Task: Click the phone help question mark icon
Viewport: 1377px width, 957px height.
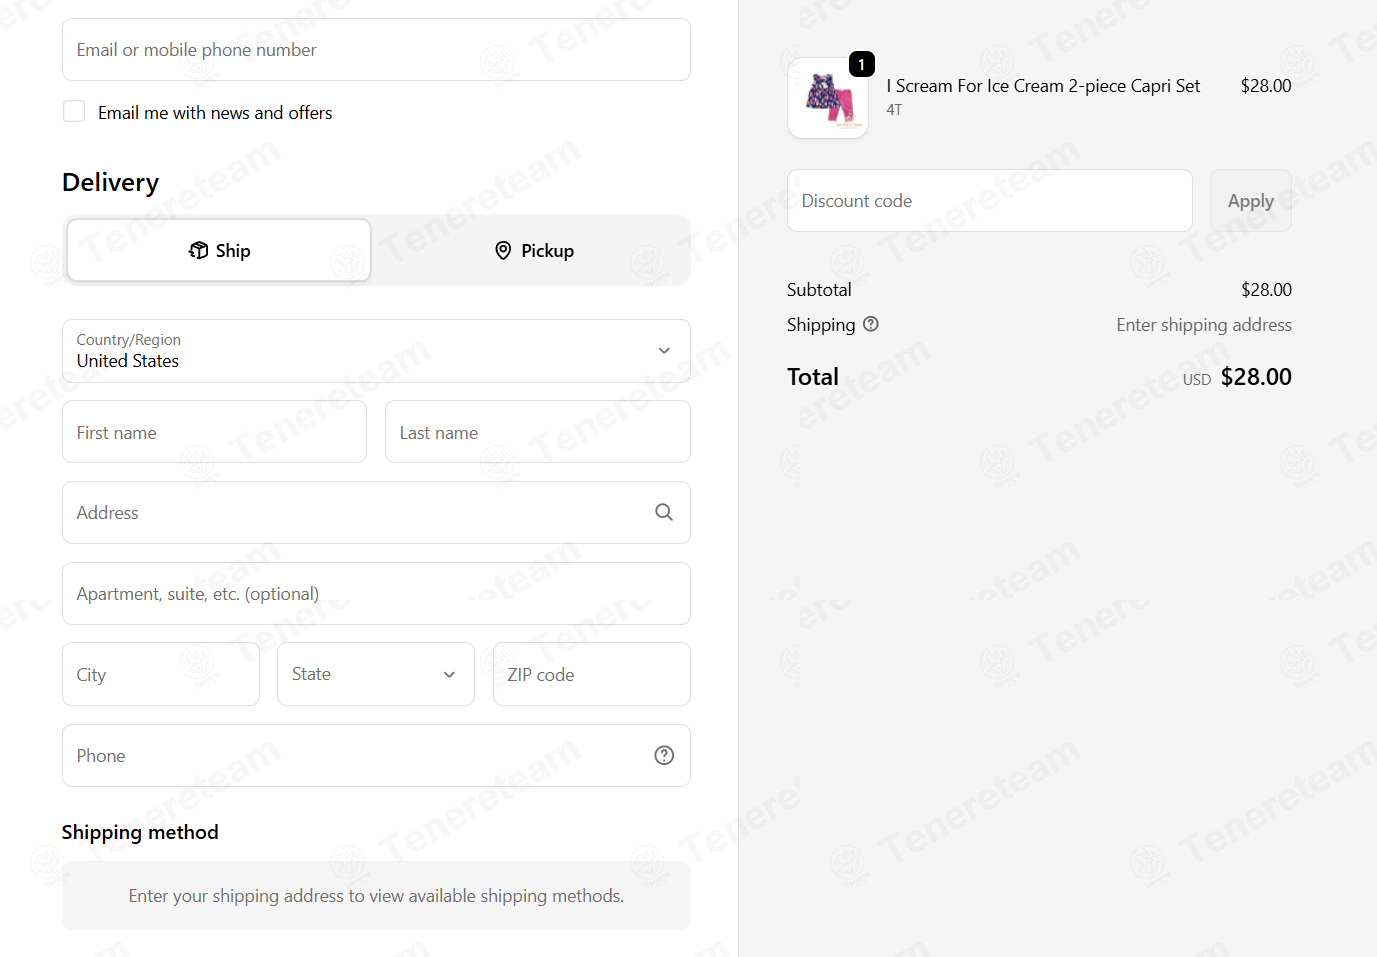Action: [664, 755]
